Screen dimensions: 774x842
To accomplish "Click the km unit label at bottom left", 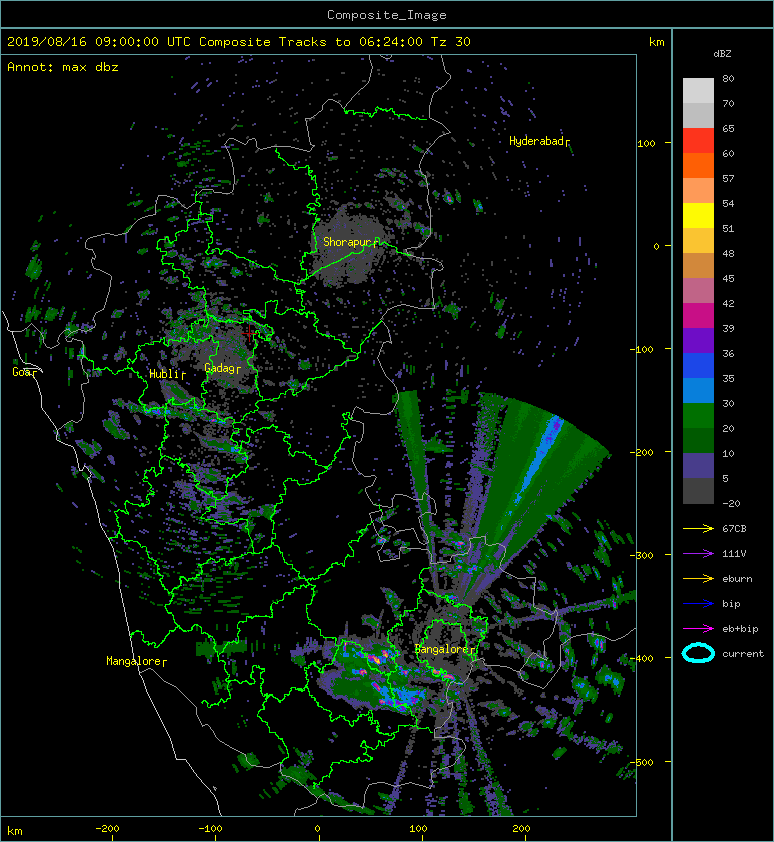I will tap(15, 831).
